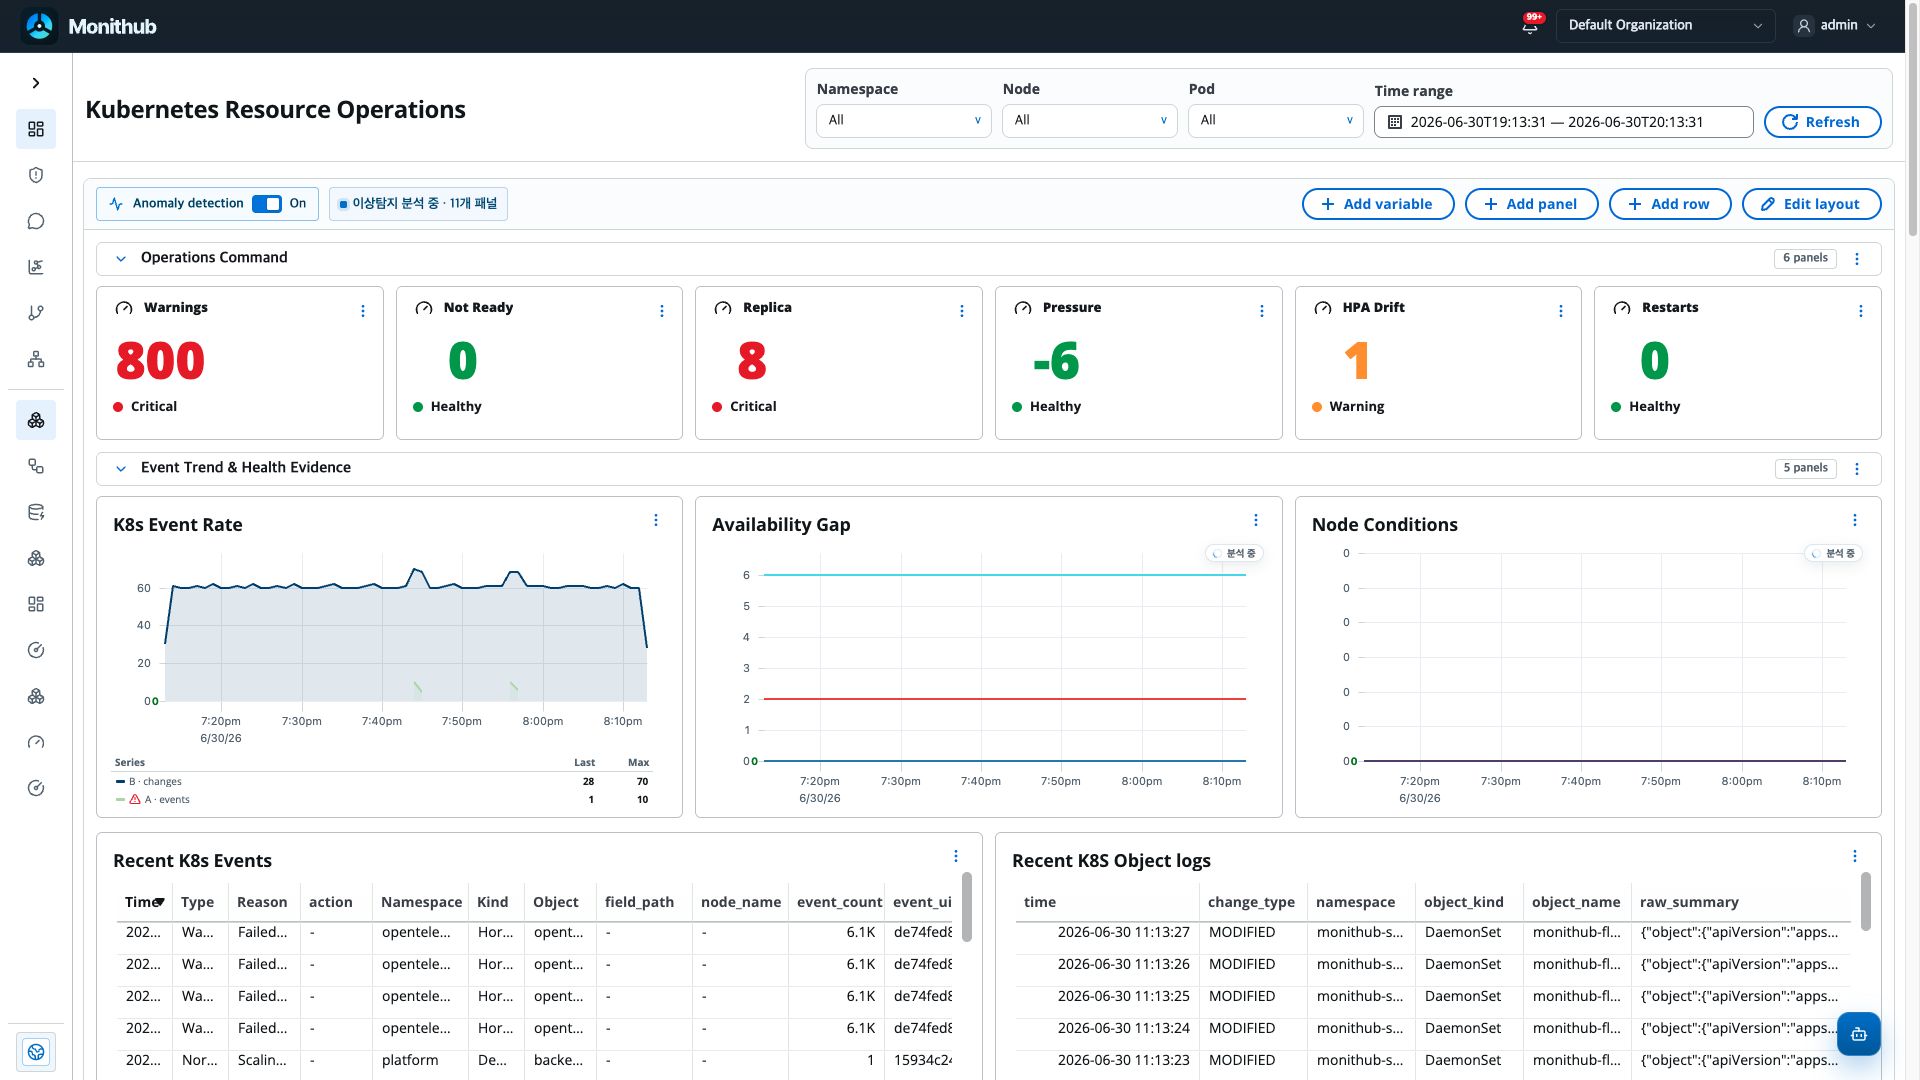
Task: Click the admin user avatar icon
Action: [1804, 26]
